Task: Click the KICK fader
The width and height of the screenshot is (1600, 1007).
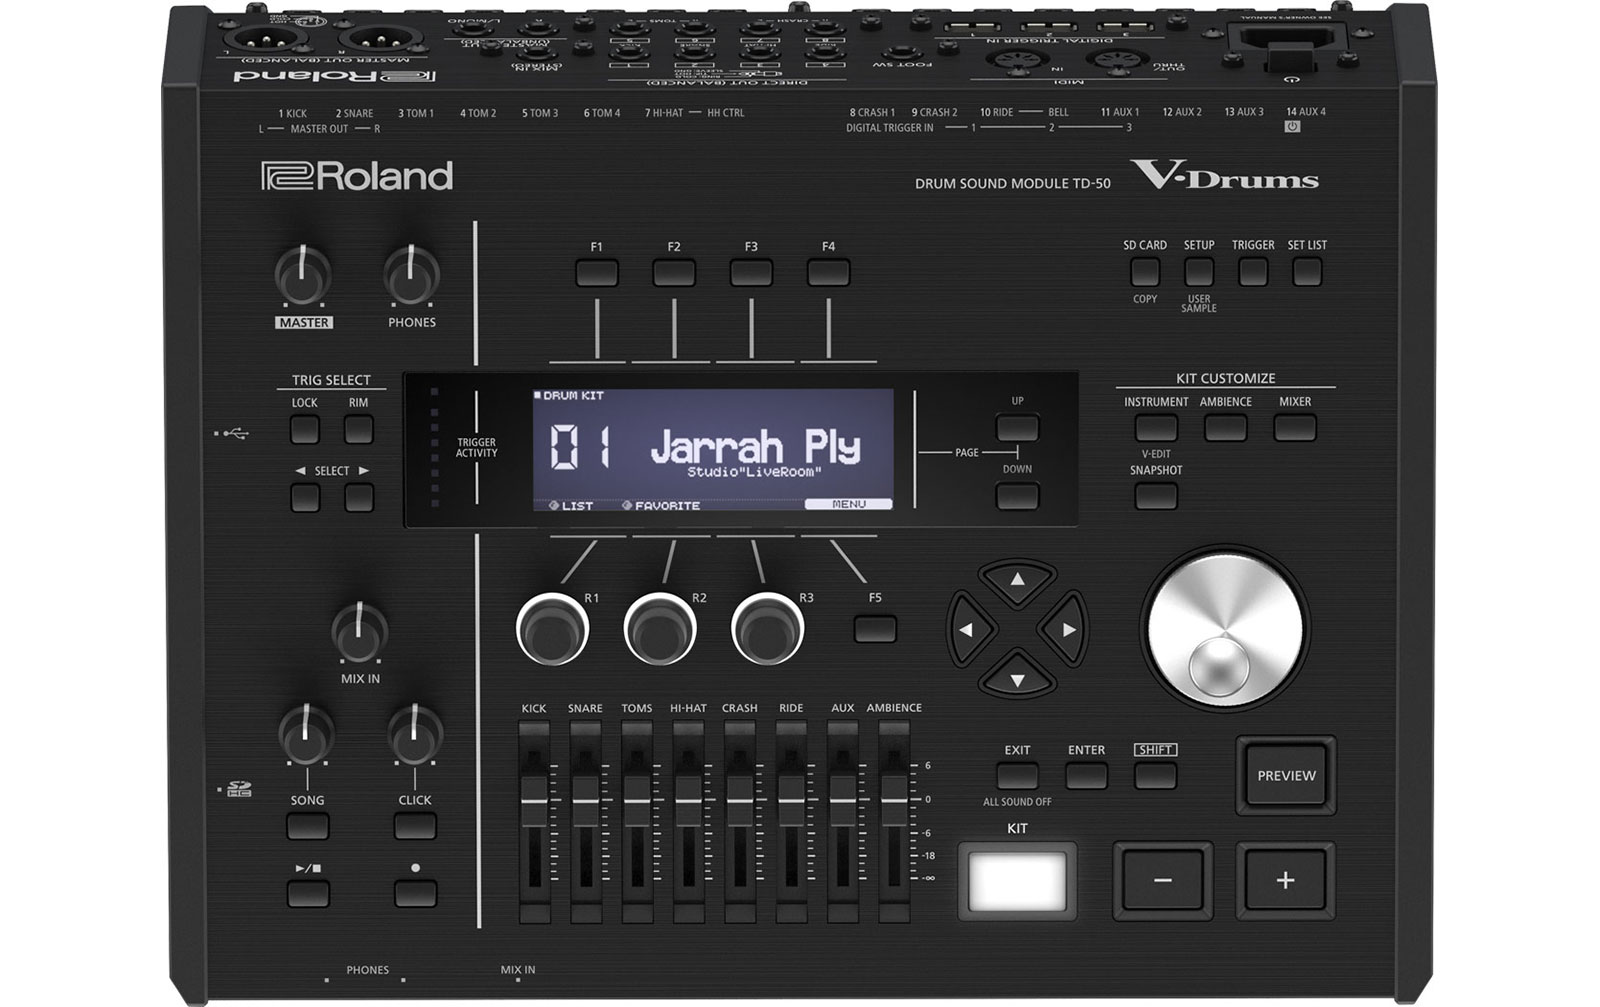Action: click(x=534, y=801)
